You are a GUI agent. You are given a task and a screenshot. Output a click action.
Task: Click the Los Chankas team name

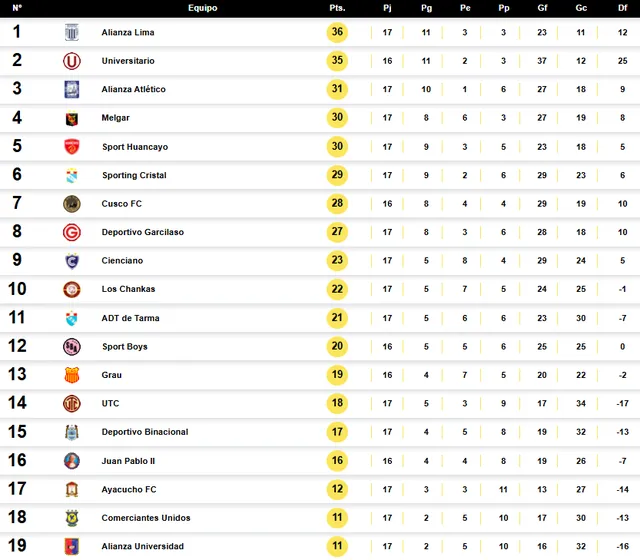coord(128,289)
